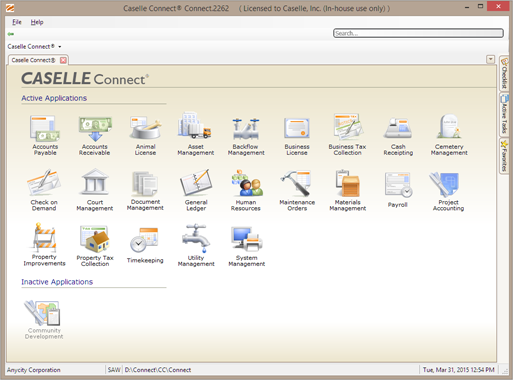Click SAW in the status bar
513x380 pixels.
coord(114,370)
